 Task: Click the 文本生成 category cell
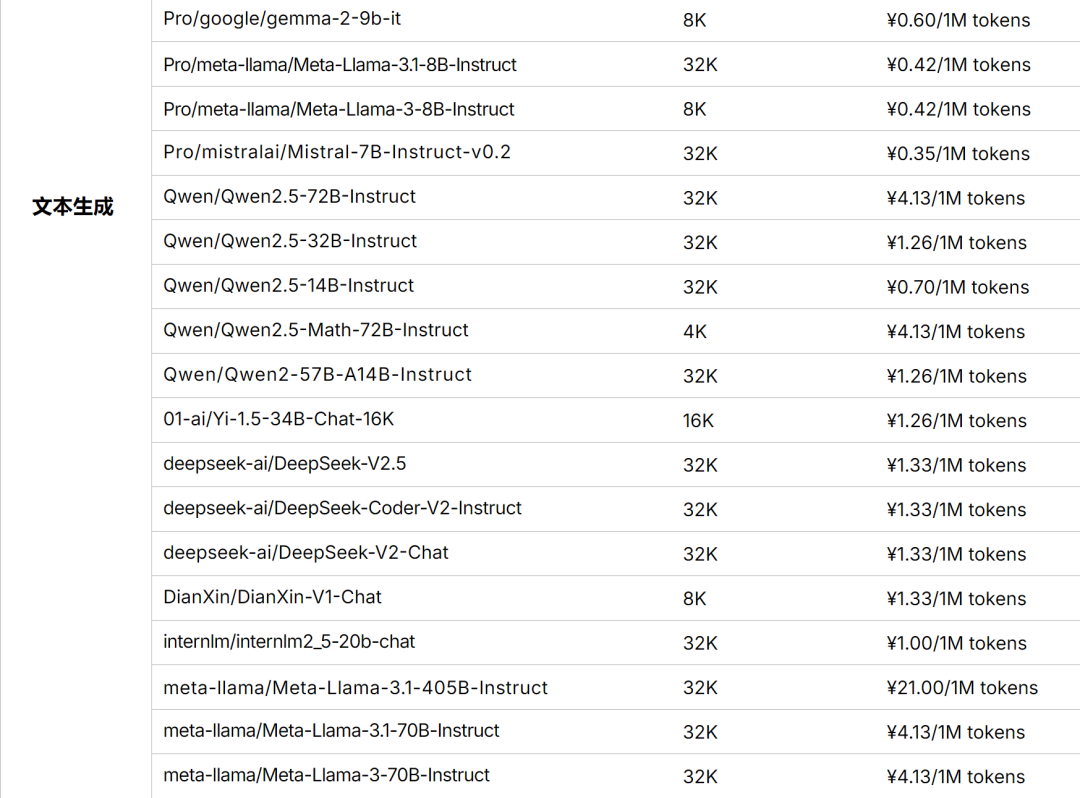73,207
